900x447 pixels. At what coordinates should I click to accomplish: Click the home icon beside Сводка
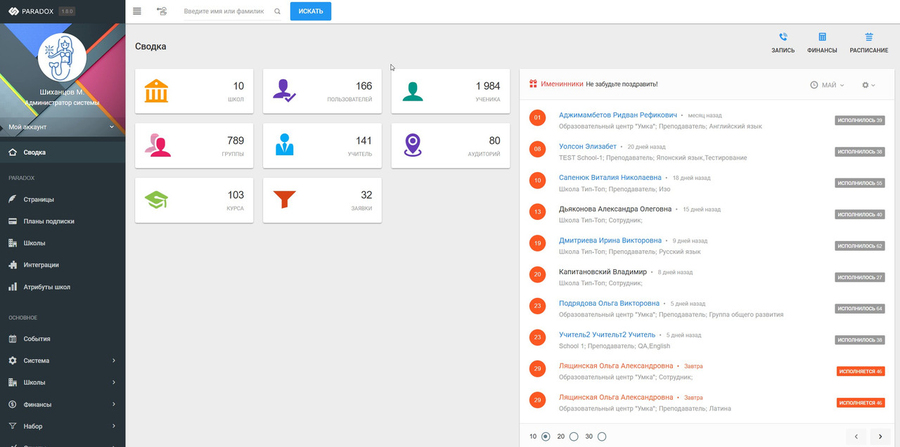click(x=13, y=153)
